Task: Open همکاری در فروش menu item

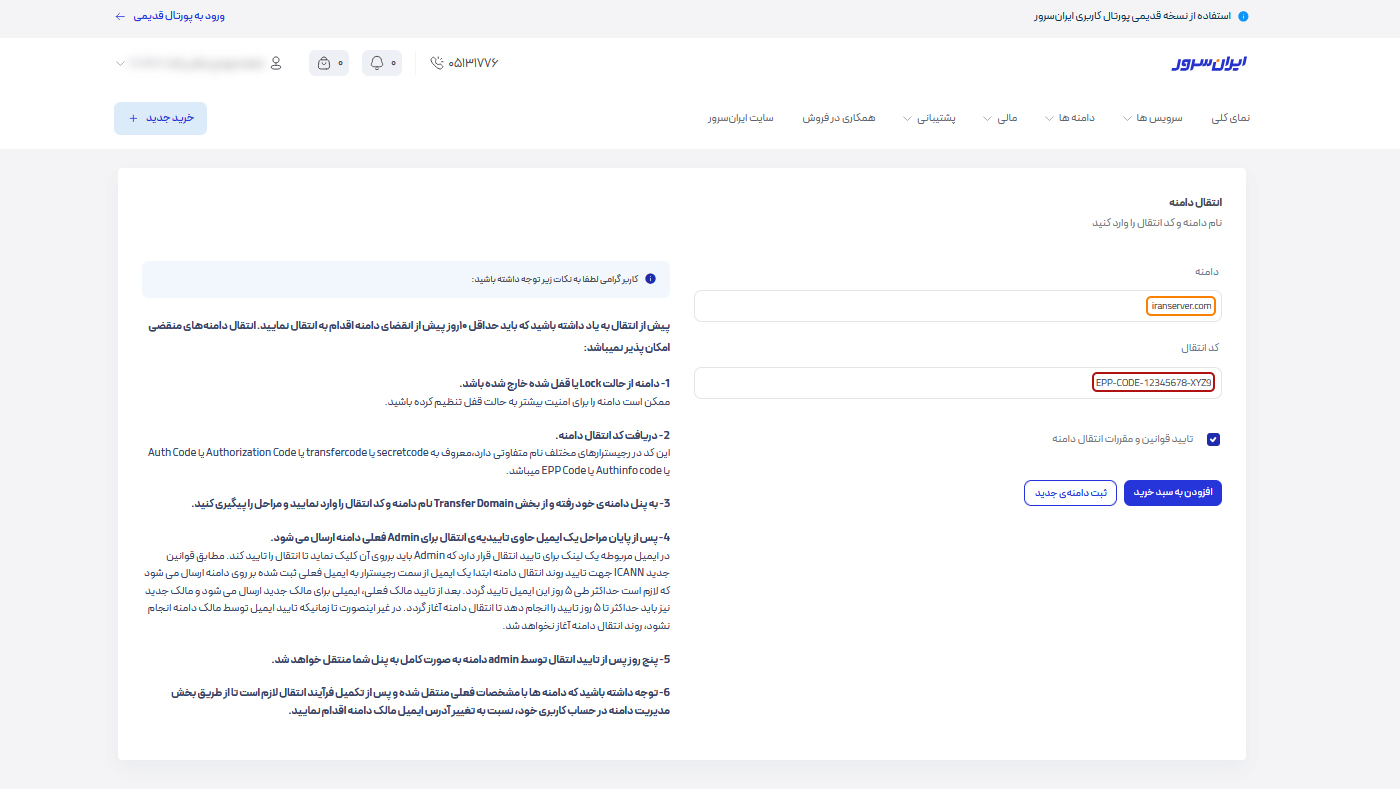Action: click(838, 118)
